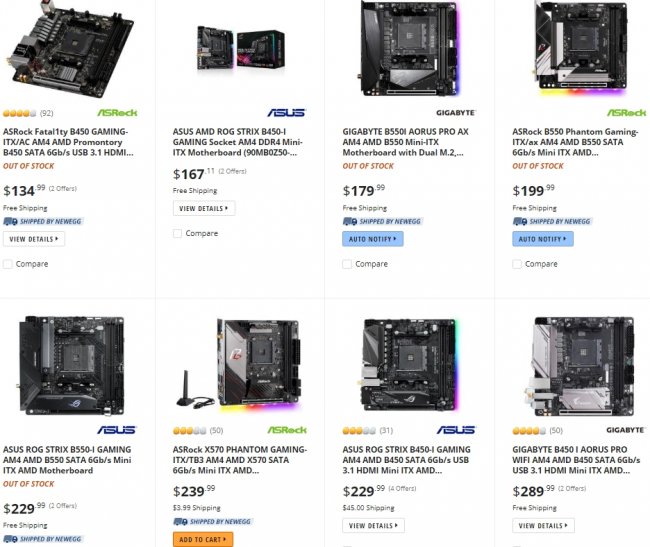Tick Compare box for ASUS ROG STRIX B450-I $167

pyautogui.click(x=178, y=233)
